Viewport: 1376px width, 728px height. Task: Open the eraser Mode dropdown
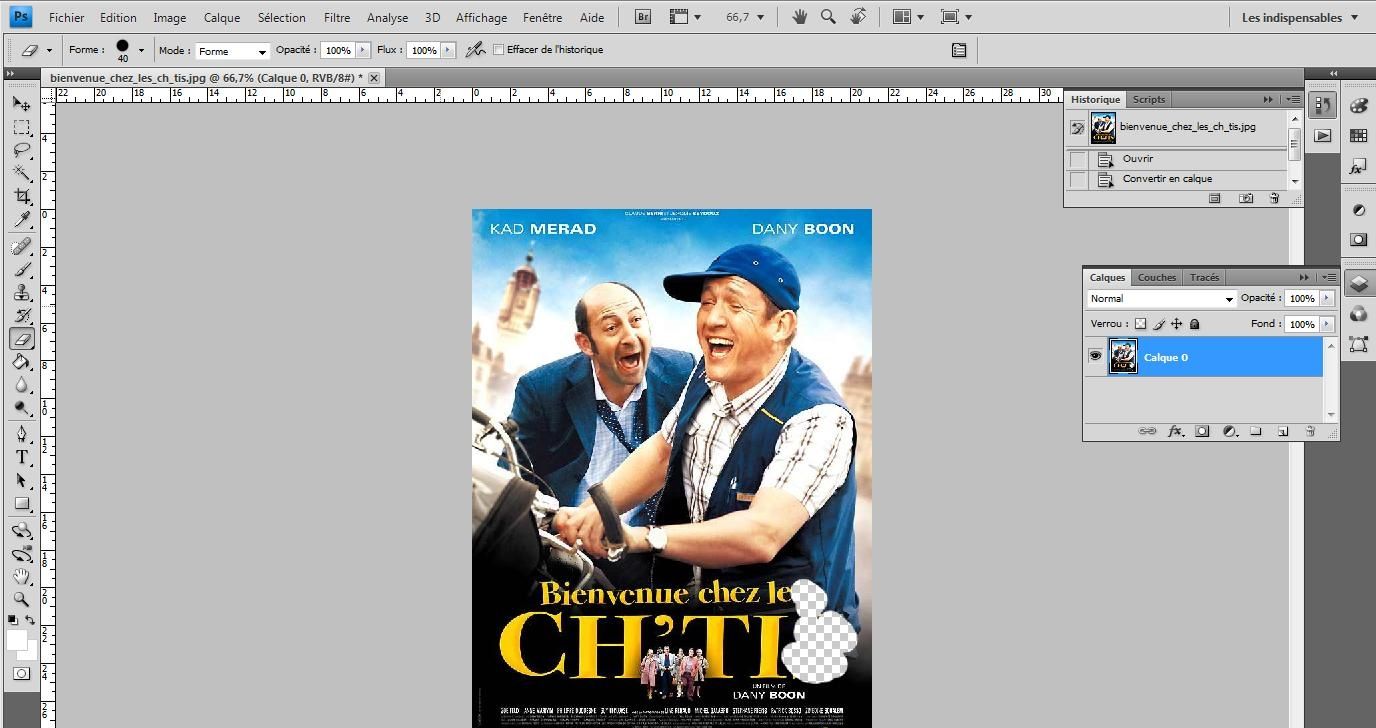click(x=232, y=51)
